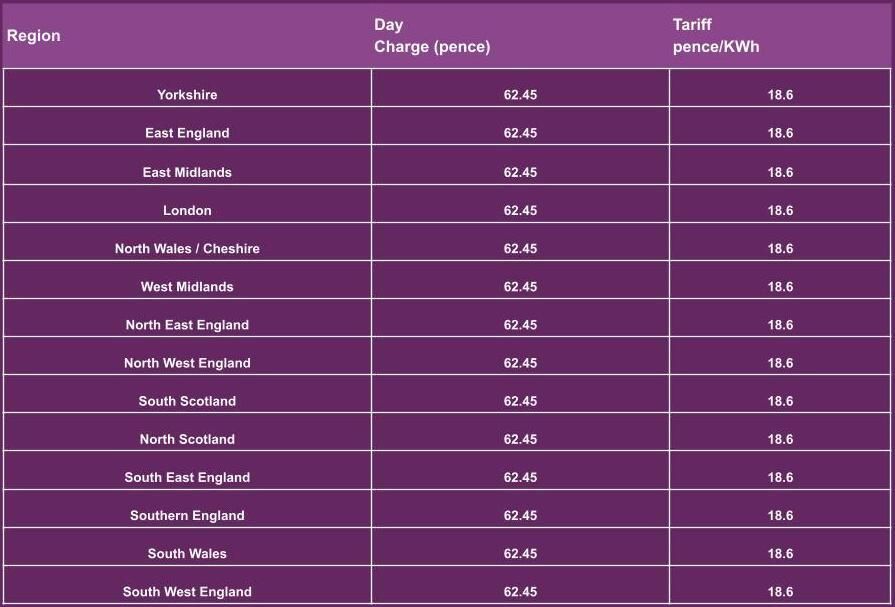The width and height of the screenshot is (895, 607).
Task: Select the West Midlands region cell
Action: pos(187,286)
